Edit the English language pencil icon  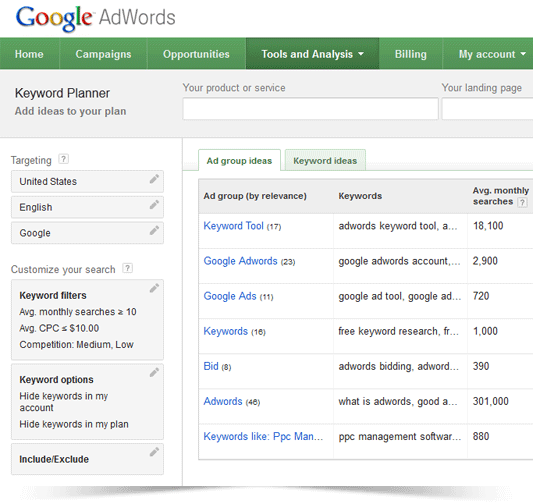point(154,205)
